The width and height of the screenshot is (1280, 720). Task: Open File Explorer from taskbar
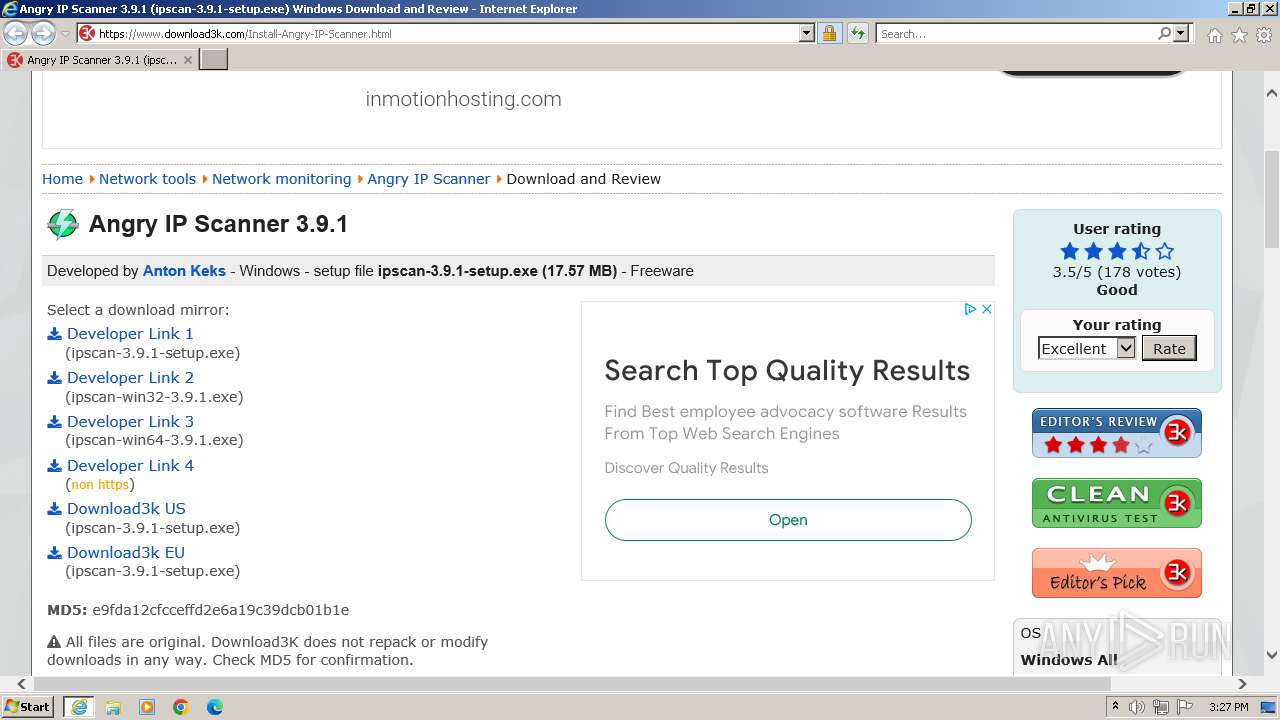click(x=113, y=707)
